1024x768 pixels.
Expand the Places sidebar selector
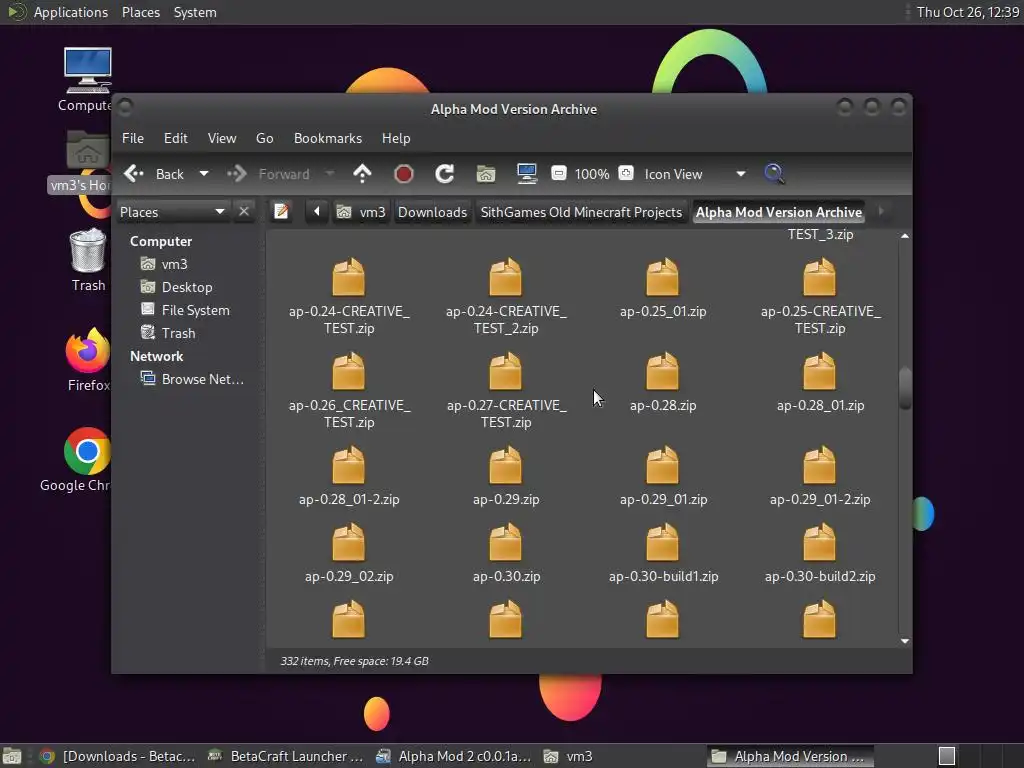[x=219, y=212]
